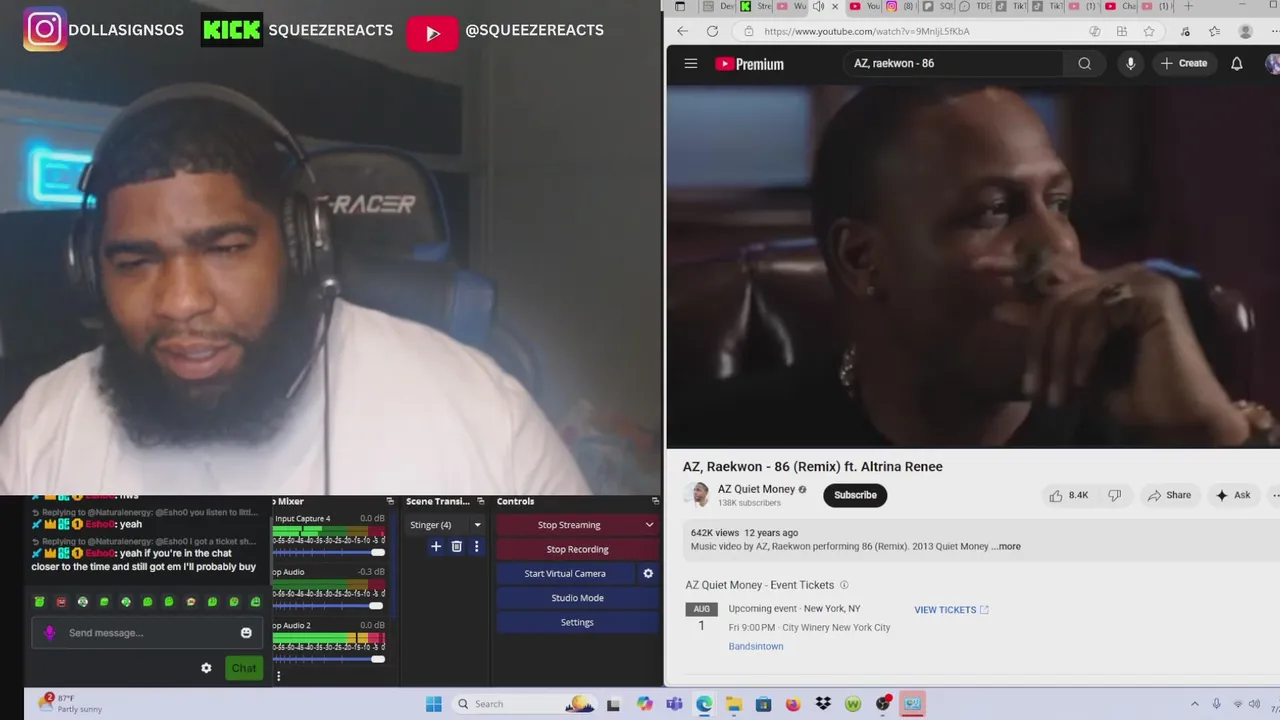1280x720 pixels.
Task: Add a transition with the plus icon
Action: 435,546
